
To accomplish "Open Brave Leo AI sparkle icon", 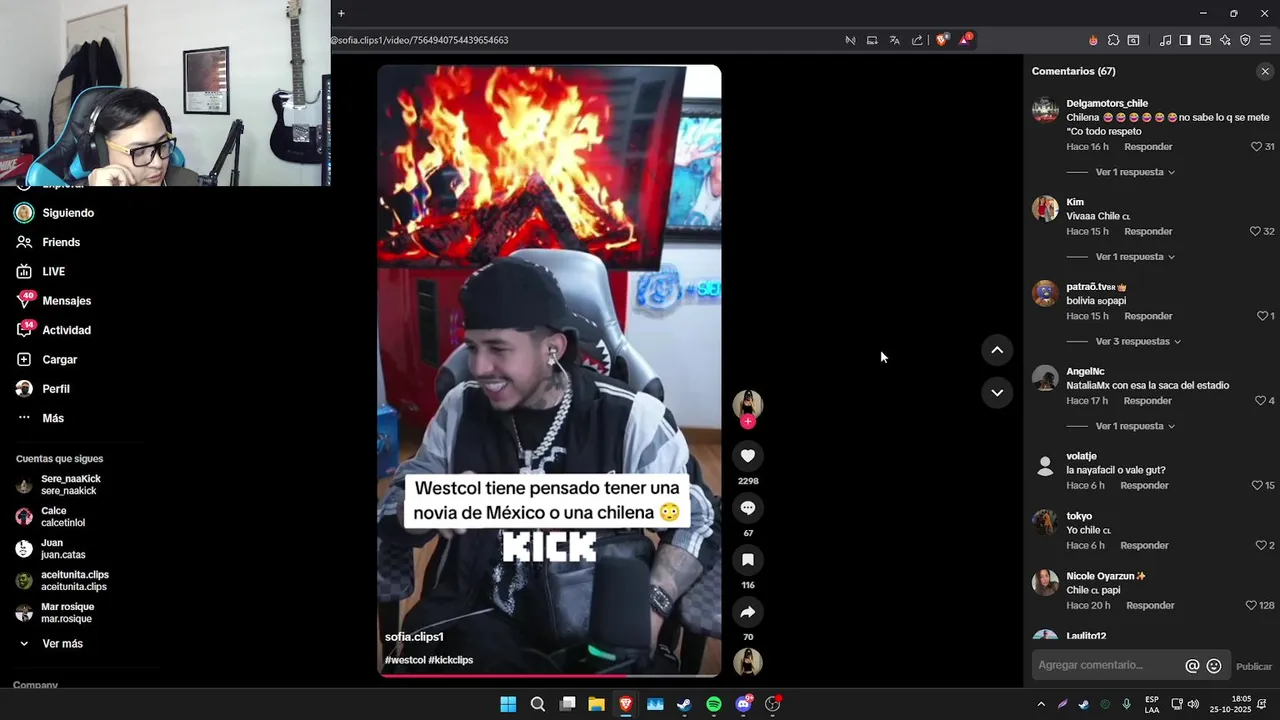I will click(1225, 40).
